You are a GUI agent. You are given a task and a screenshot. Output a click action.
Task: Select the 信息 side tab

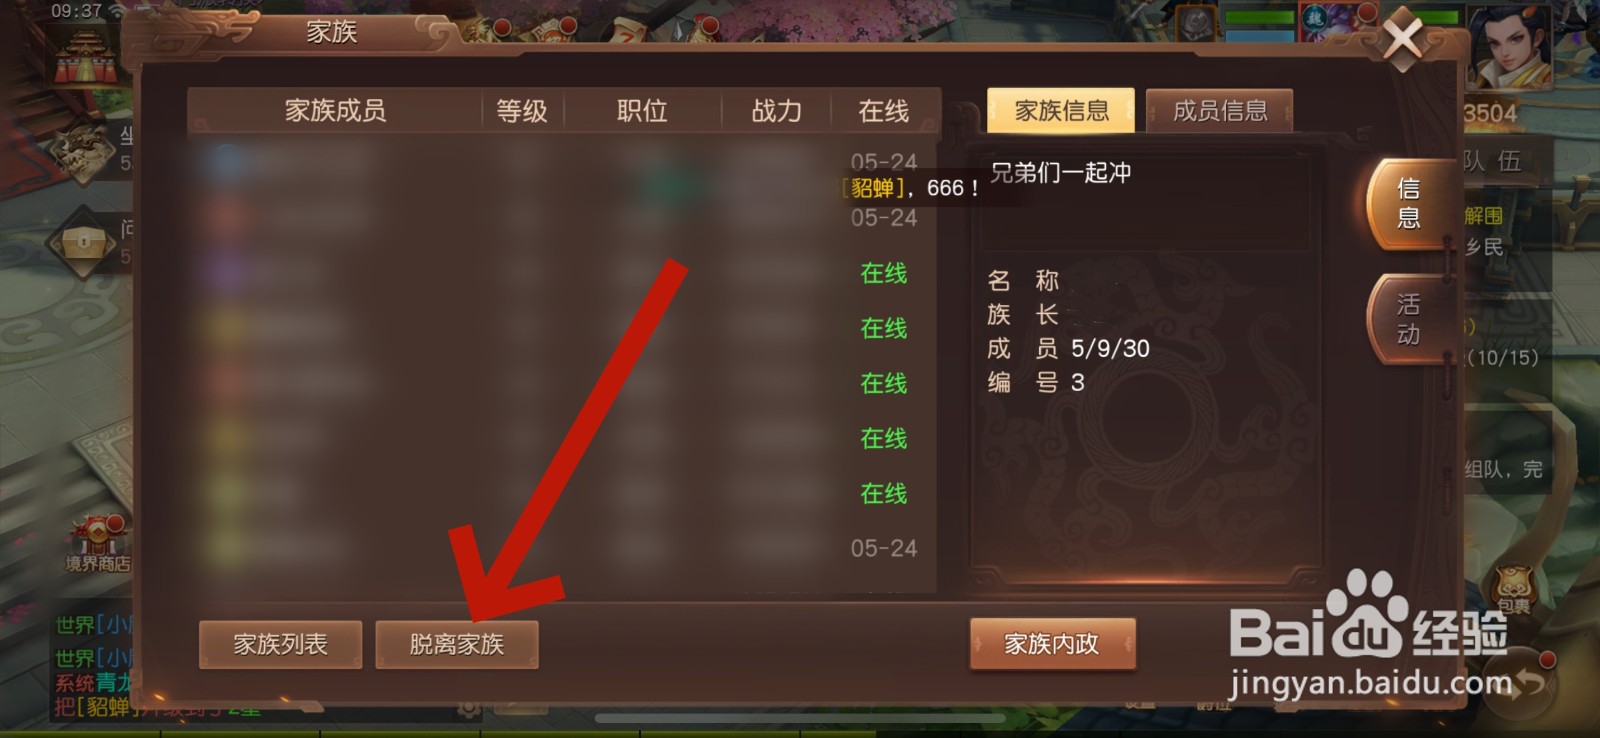coord(1408,204)
